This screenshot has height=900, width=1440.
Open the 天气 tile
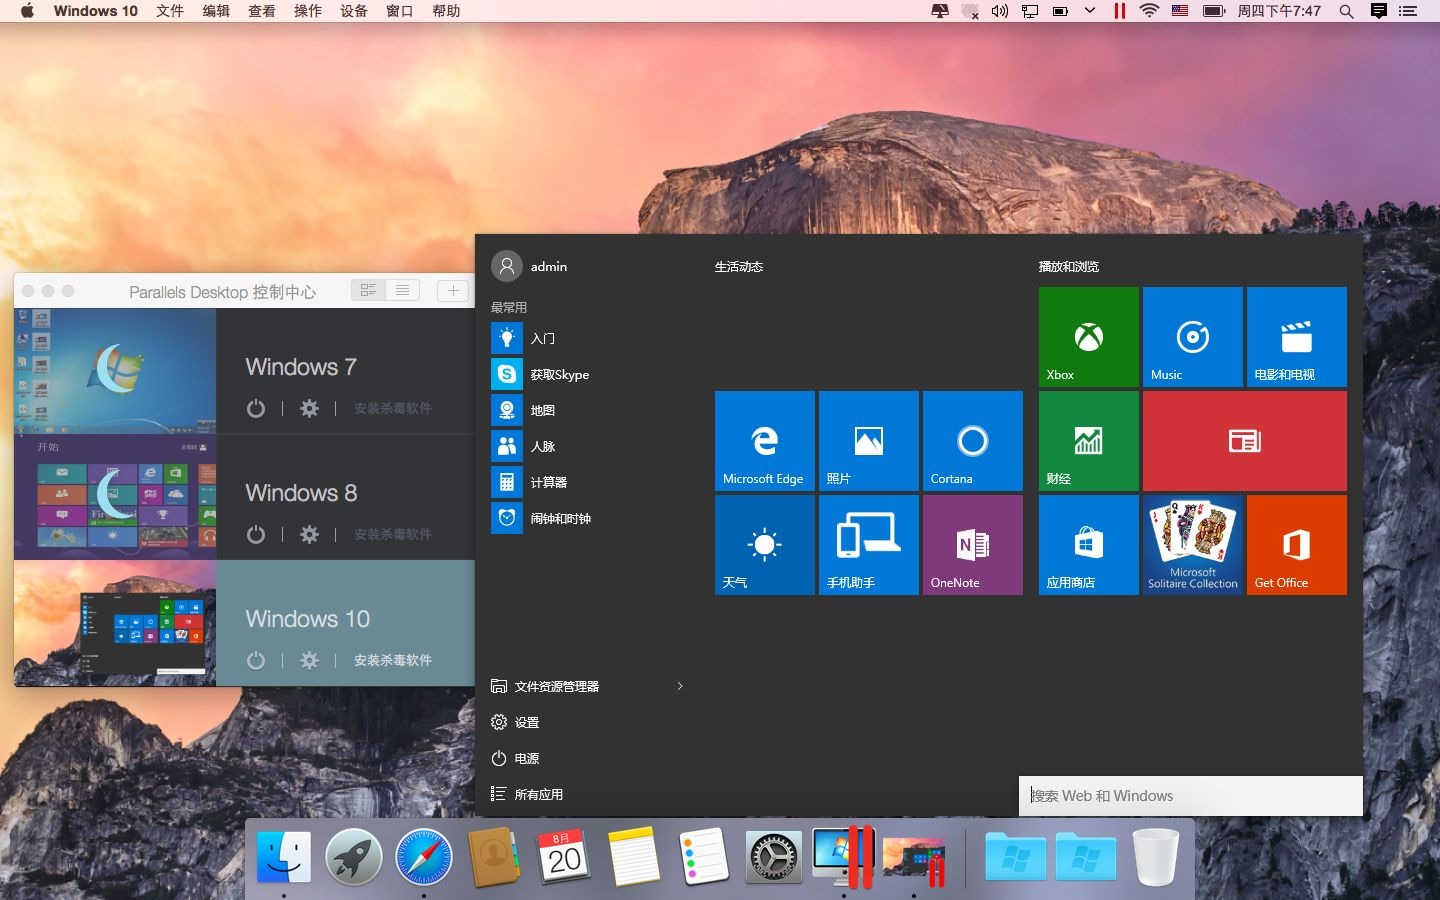(764, 545)
